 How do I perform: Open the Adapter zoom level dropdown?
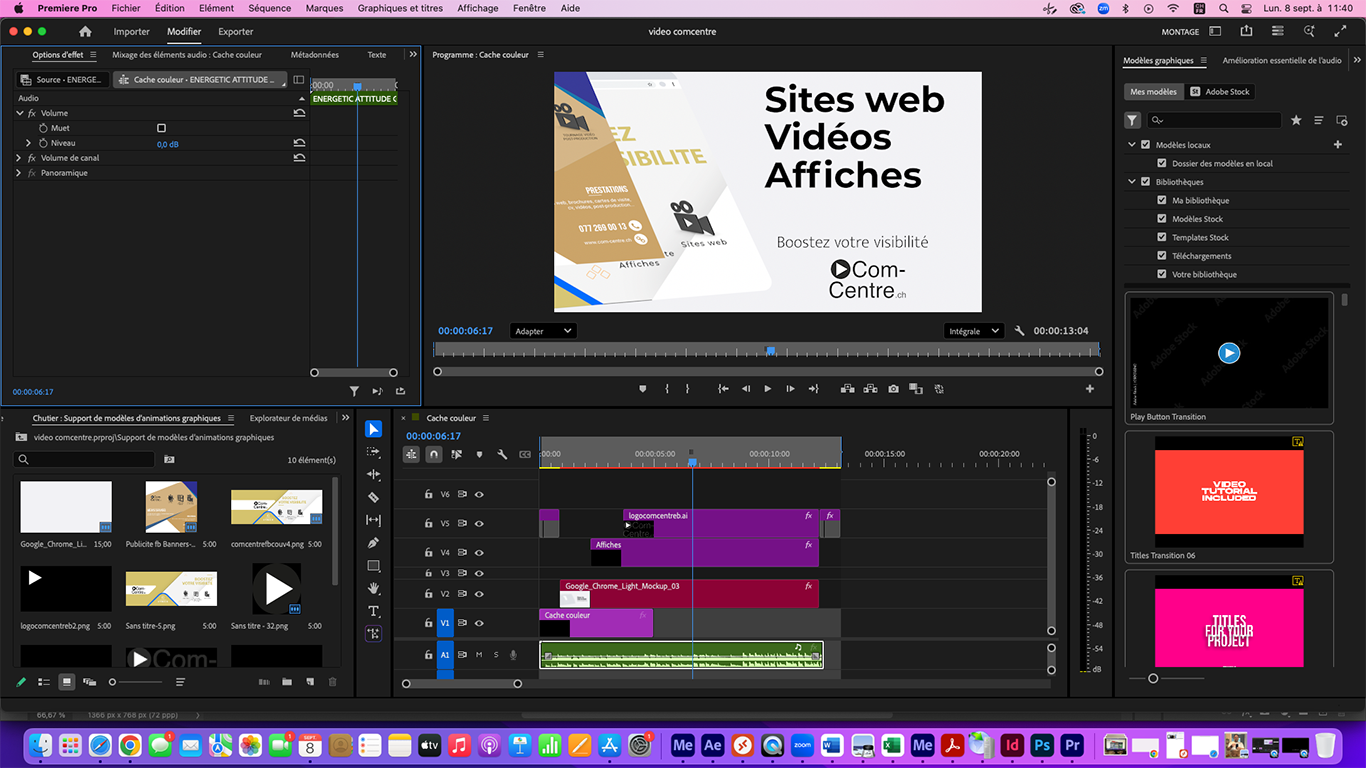pyautogui.click(x=542, y=331)
